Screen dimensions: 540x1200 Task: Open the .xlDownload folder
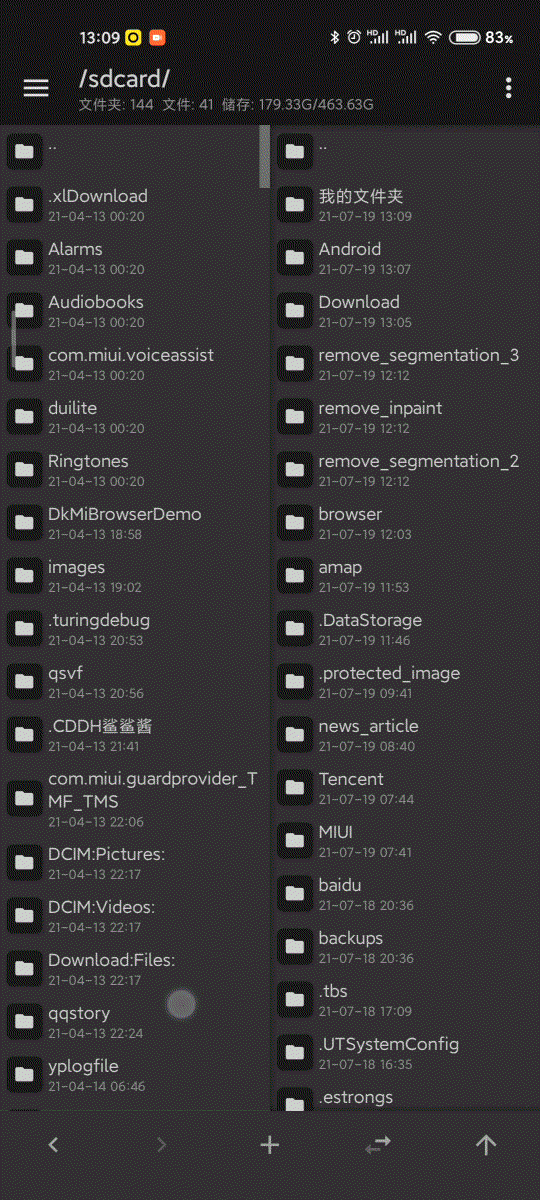click(132, 205)
